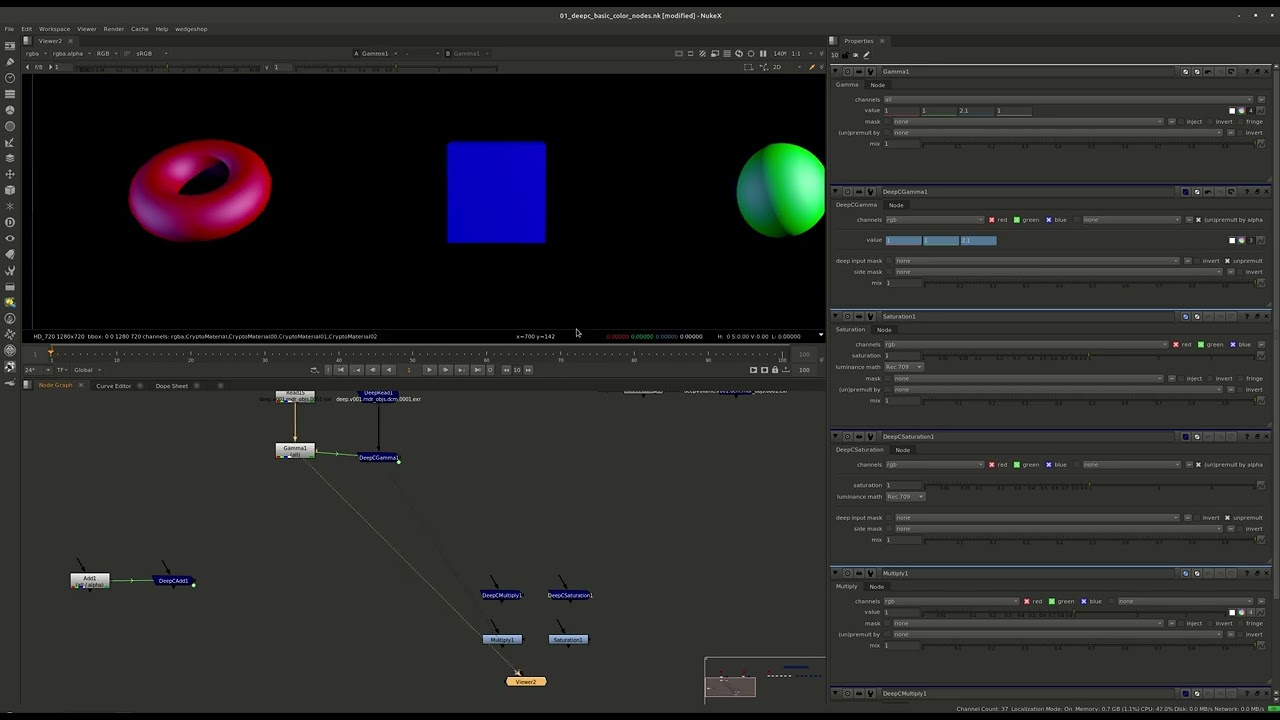Image resolution: width=1280 pixels, height=720 pixels.
Task: Center Gamma1 node in node graph
Action: [x=848, y=72]
